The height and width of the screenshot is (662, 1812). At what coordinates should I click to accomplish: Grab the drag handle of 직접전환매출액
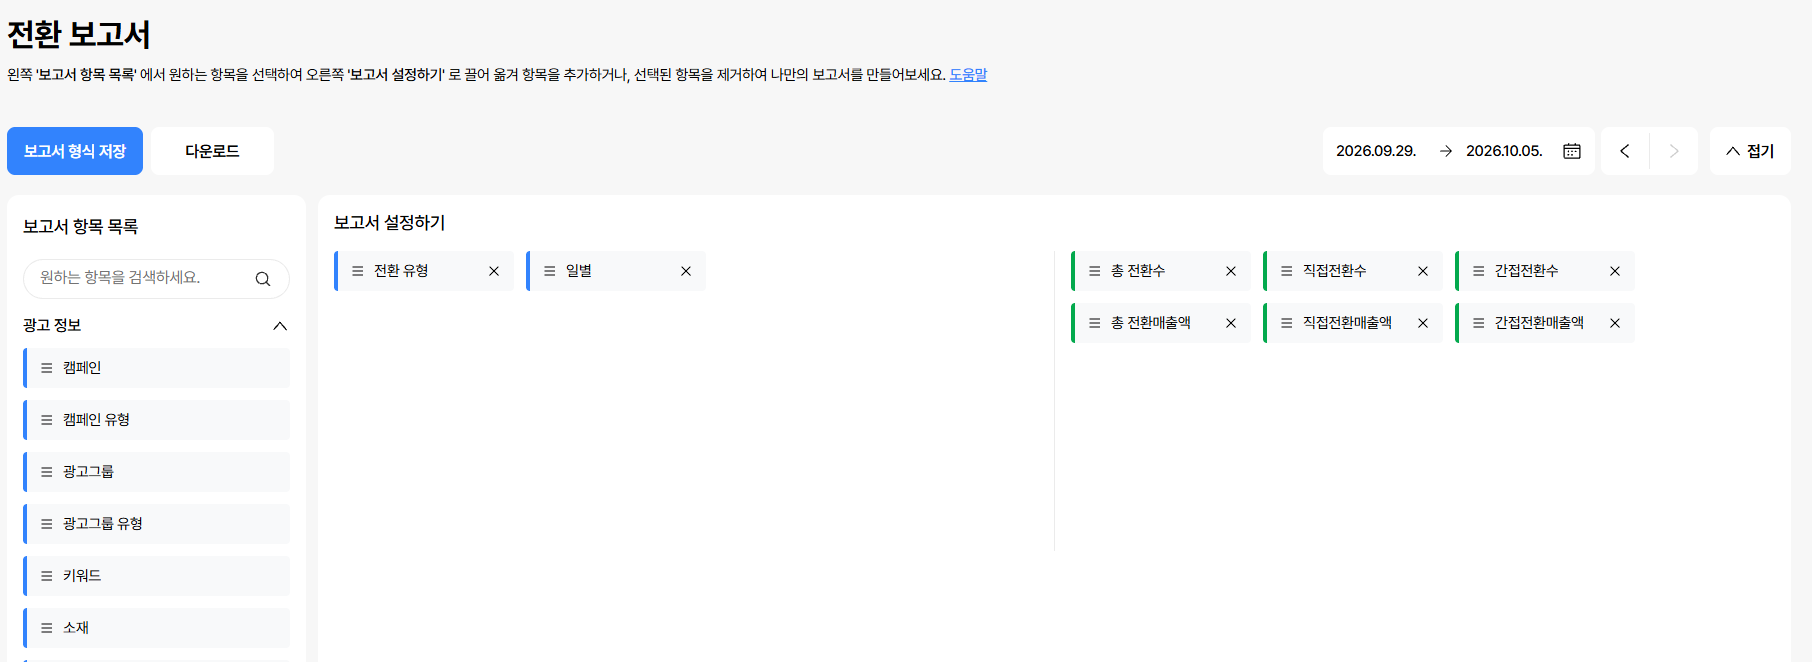coord(1287,323)
